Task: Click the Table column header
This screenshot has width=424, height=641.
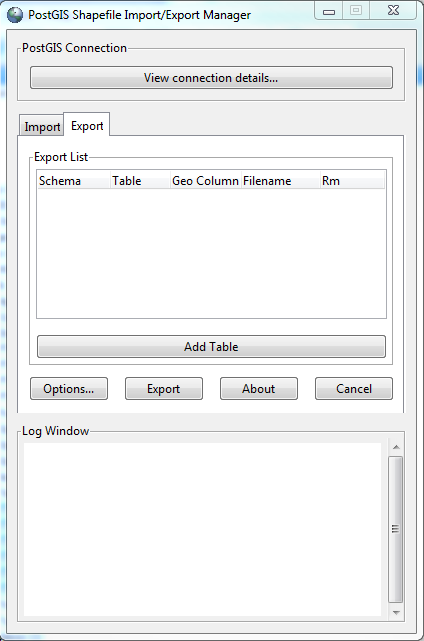Action: 140,181
